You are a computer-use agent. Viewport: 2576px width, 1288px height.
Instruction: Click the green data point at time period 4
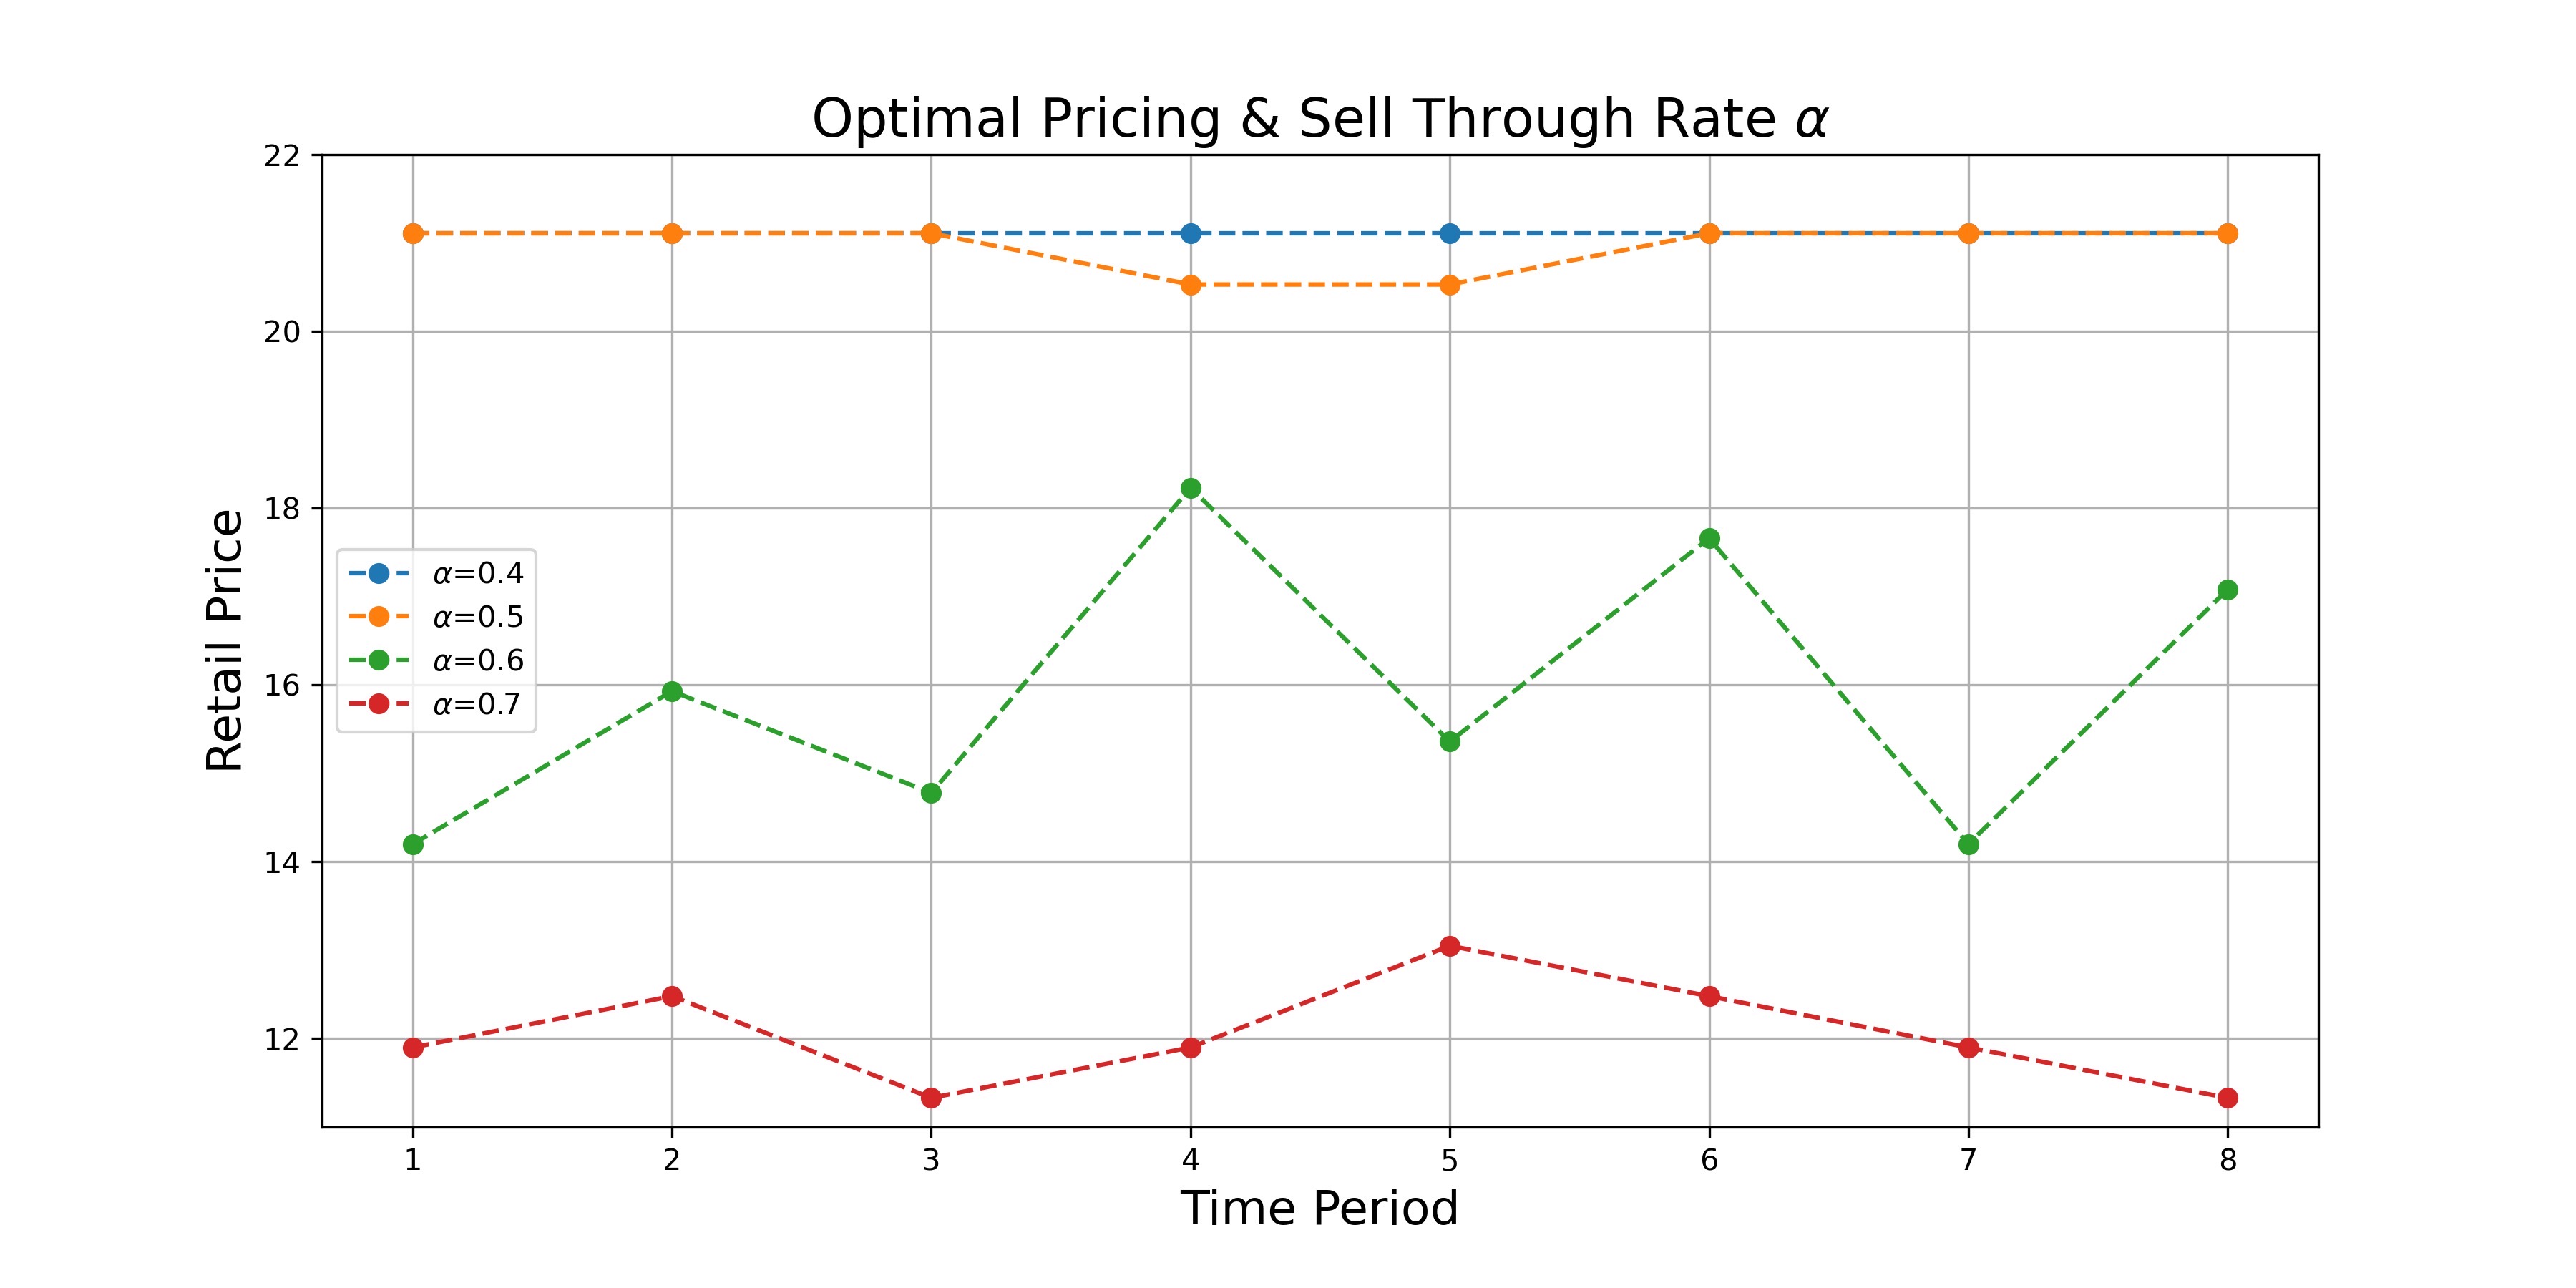[1190, 488]
